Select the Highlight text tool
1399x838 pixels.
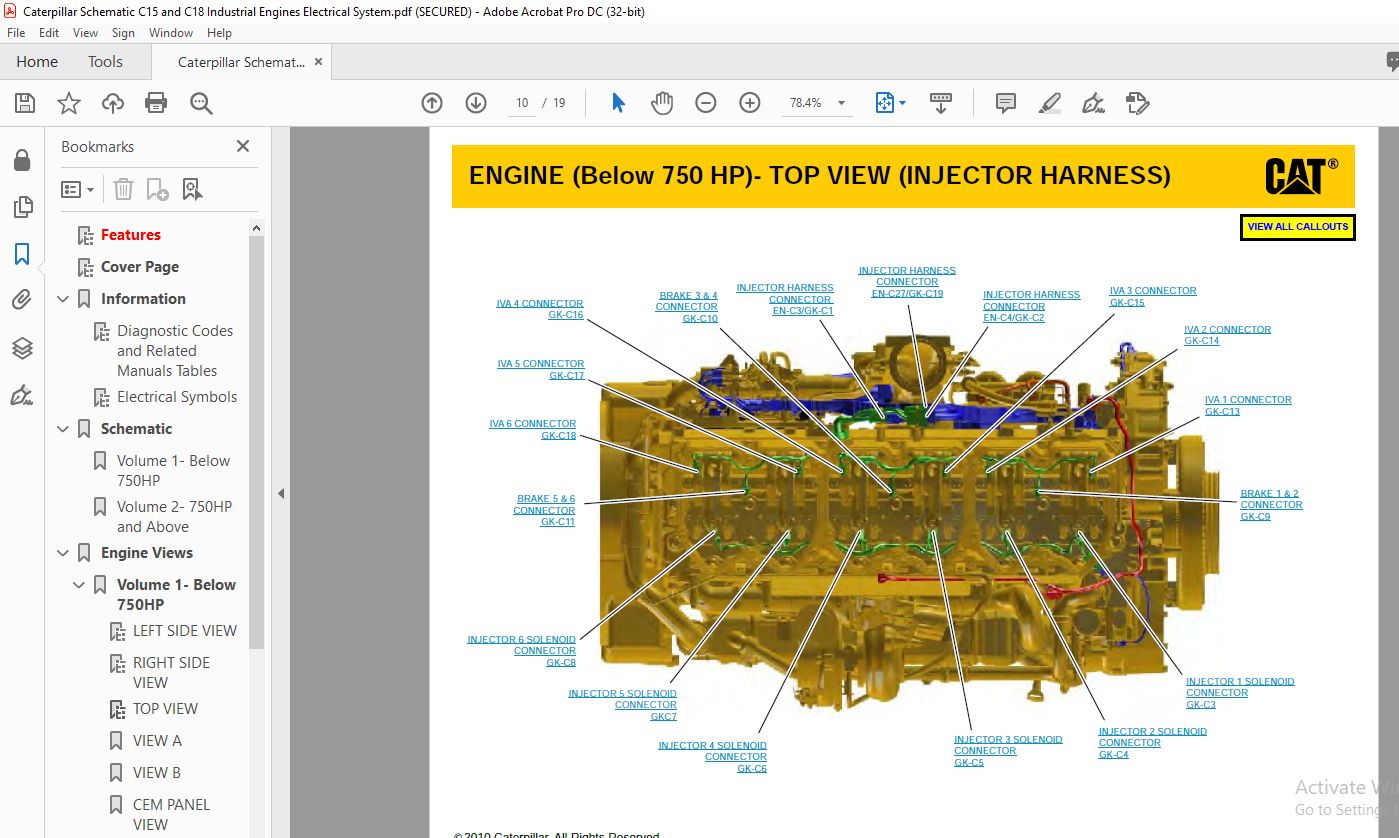(x=1049, y=103)
